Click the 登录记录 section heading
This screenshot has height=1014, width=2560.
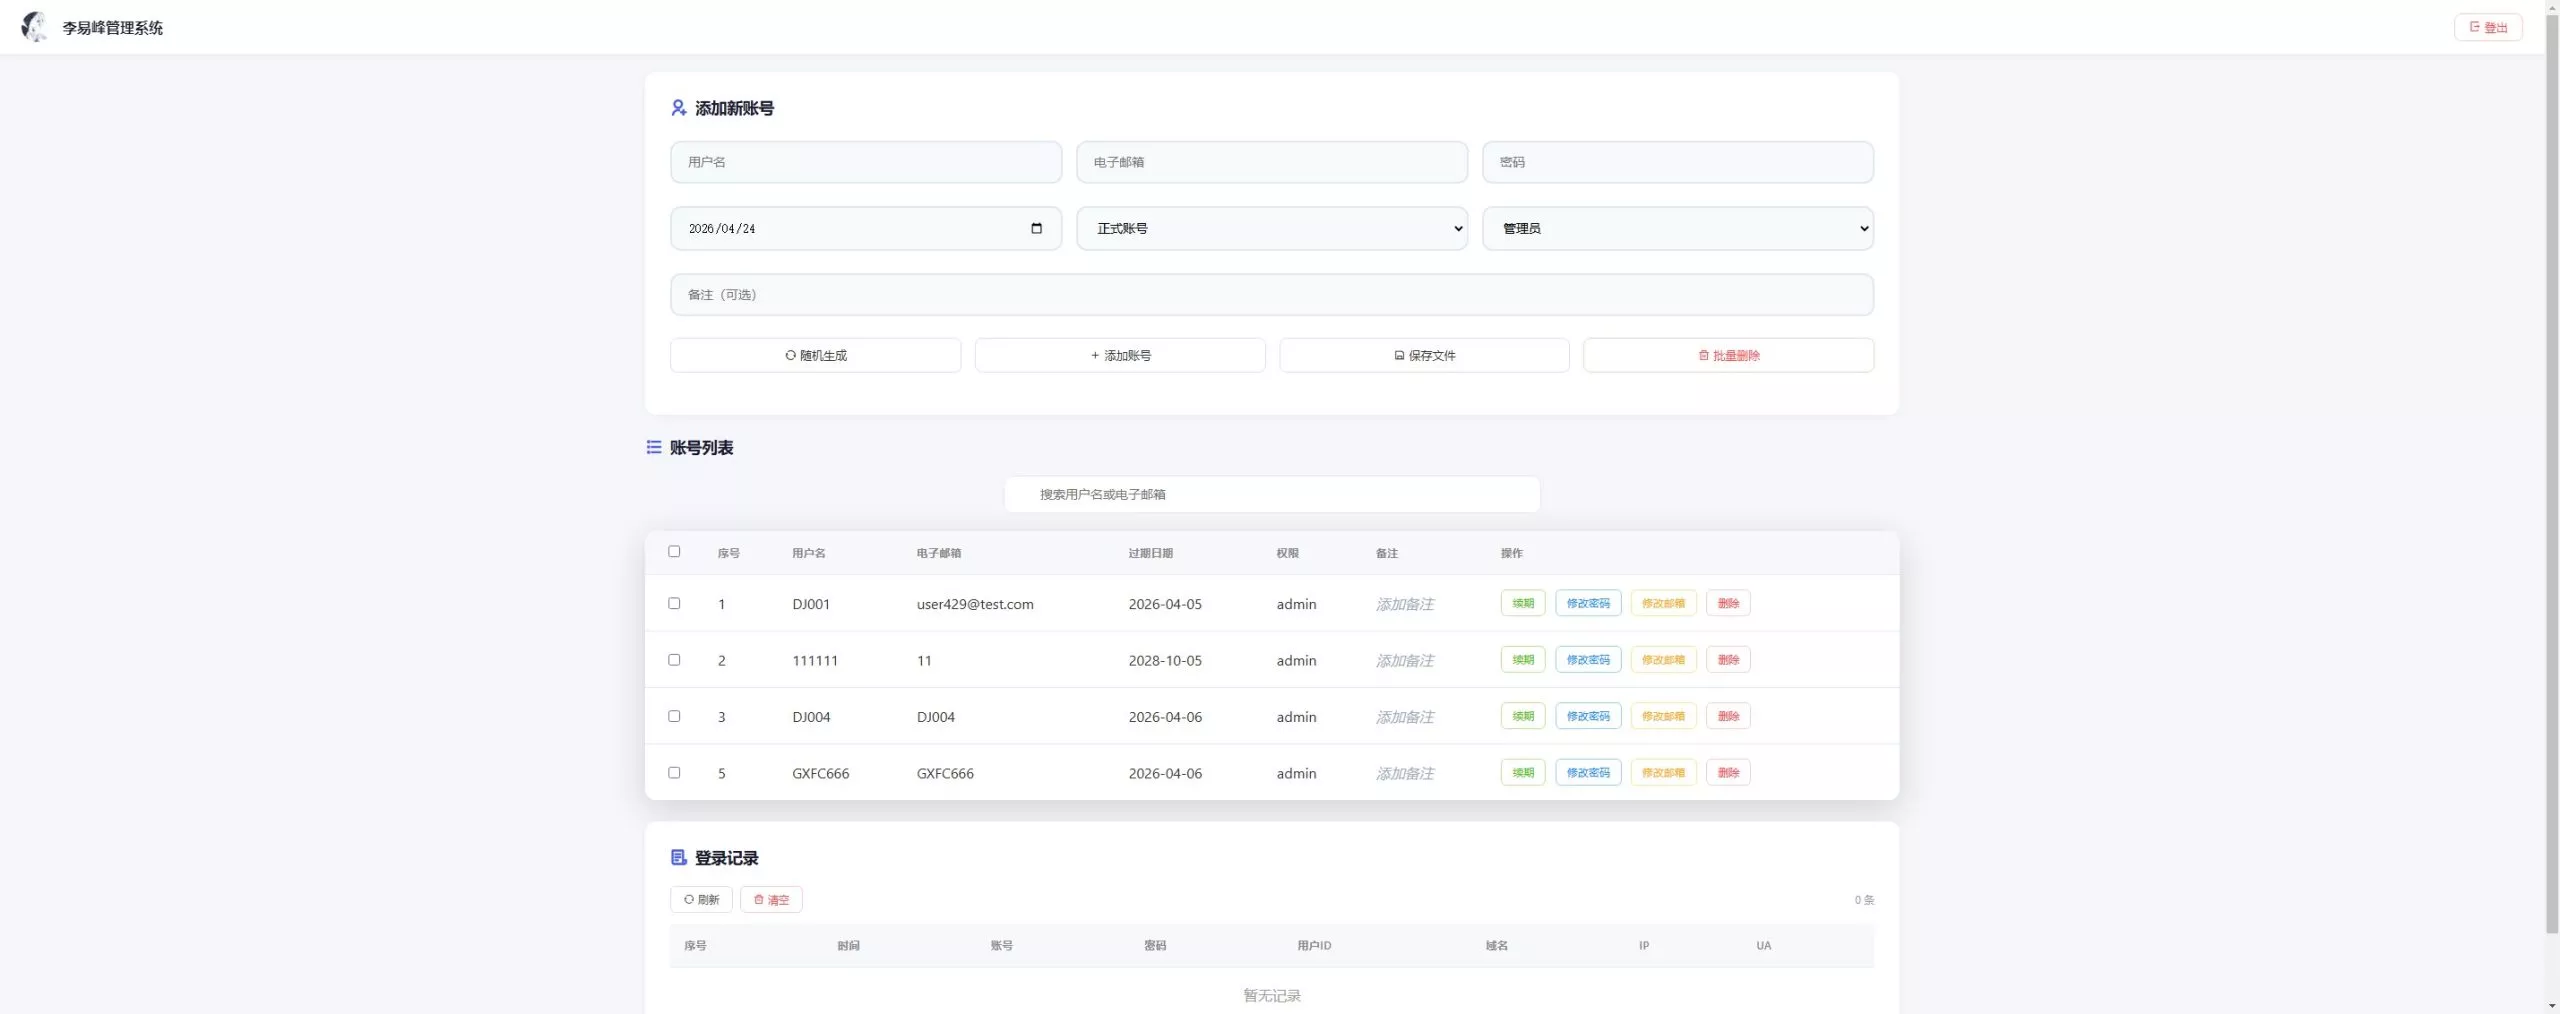(x=725, y=858)
